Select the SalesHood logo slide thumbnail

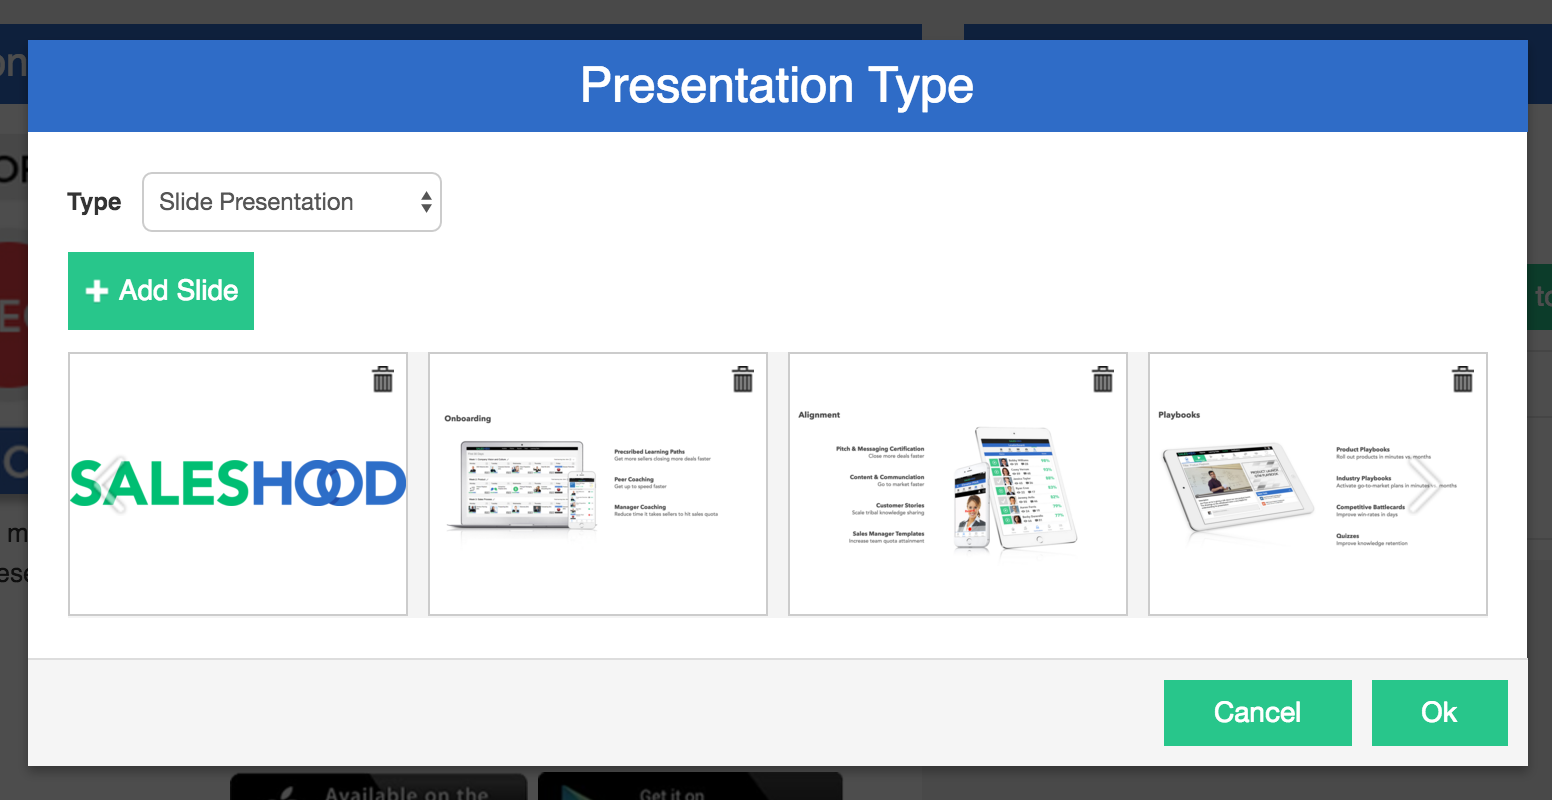tap(238, 484)
